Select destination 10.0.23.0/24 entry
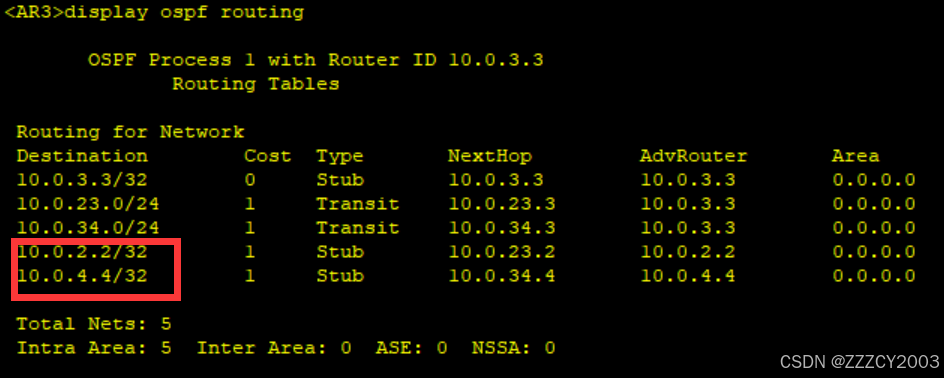This screenshot has height=378, width=944. coord(88,204)
